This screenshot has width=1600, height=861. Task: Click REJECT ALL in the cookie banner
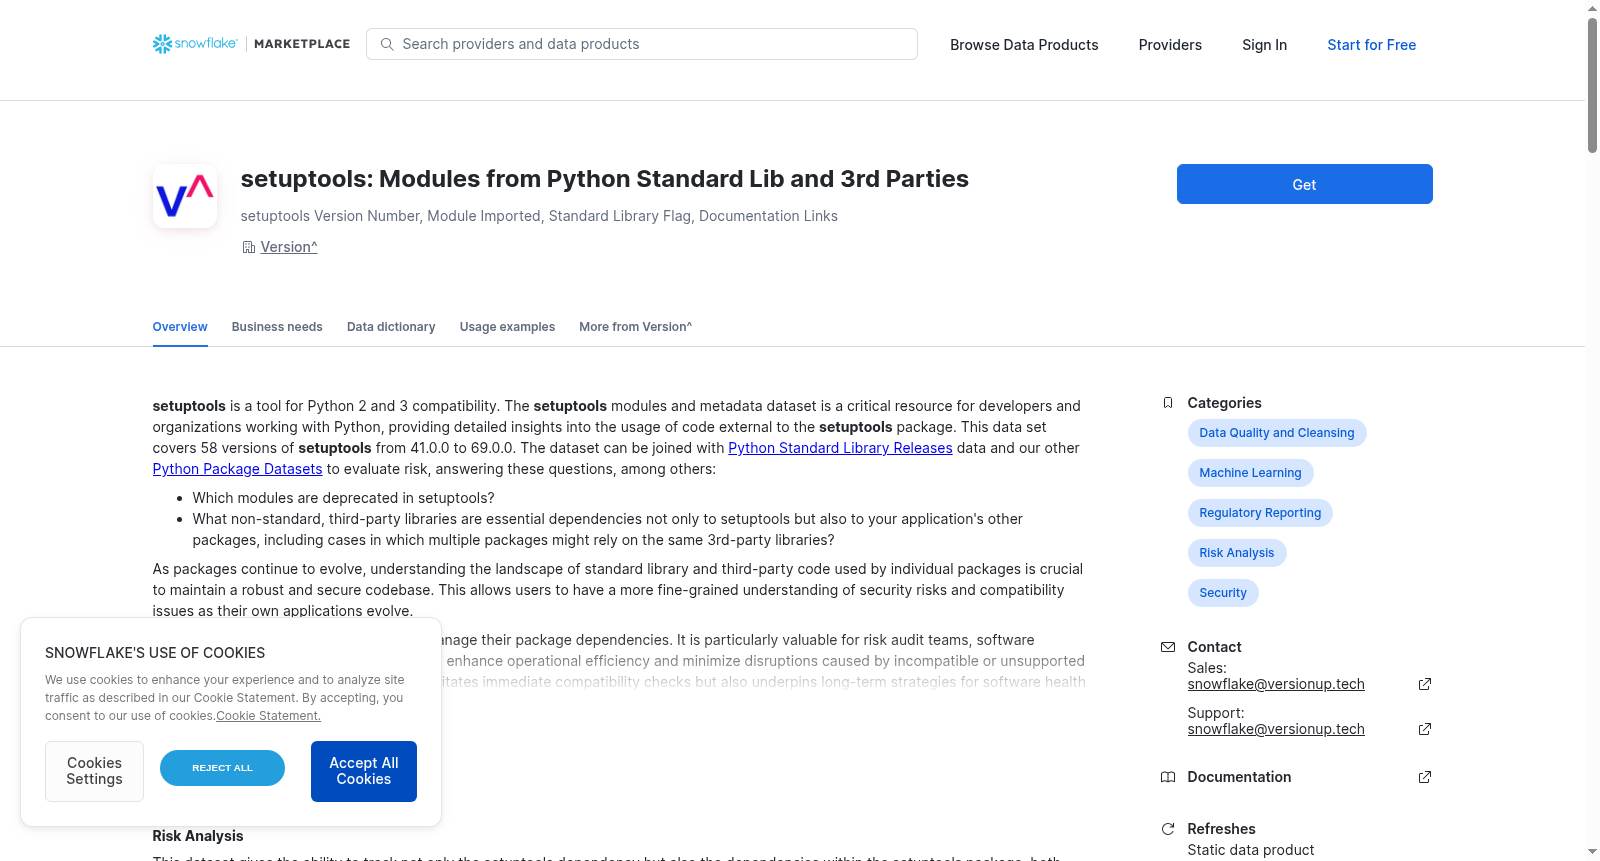click(x=222, y=768)
